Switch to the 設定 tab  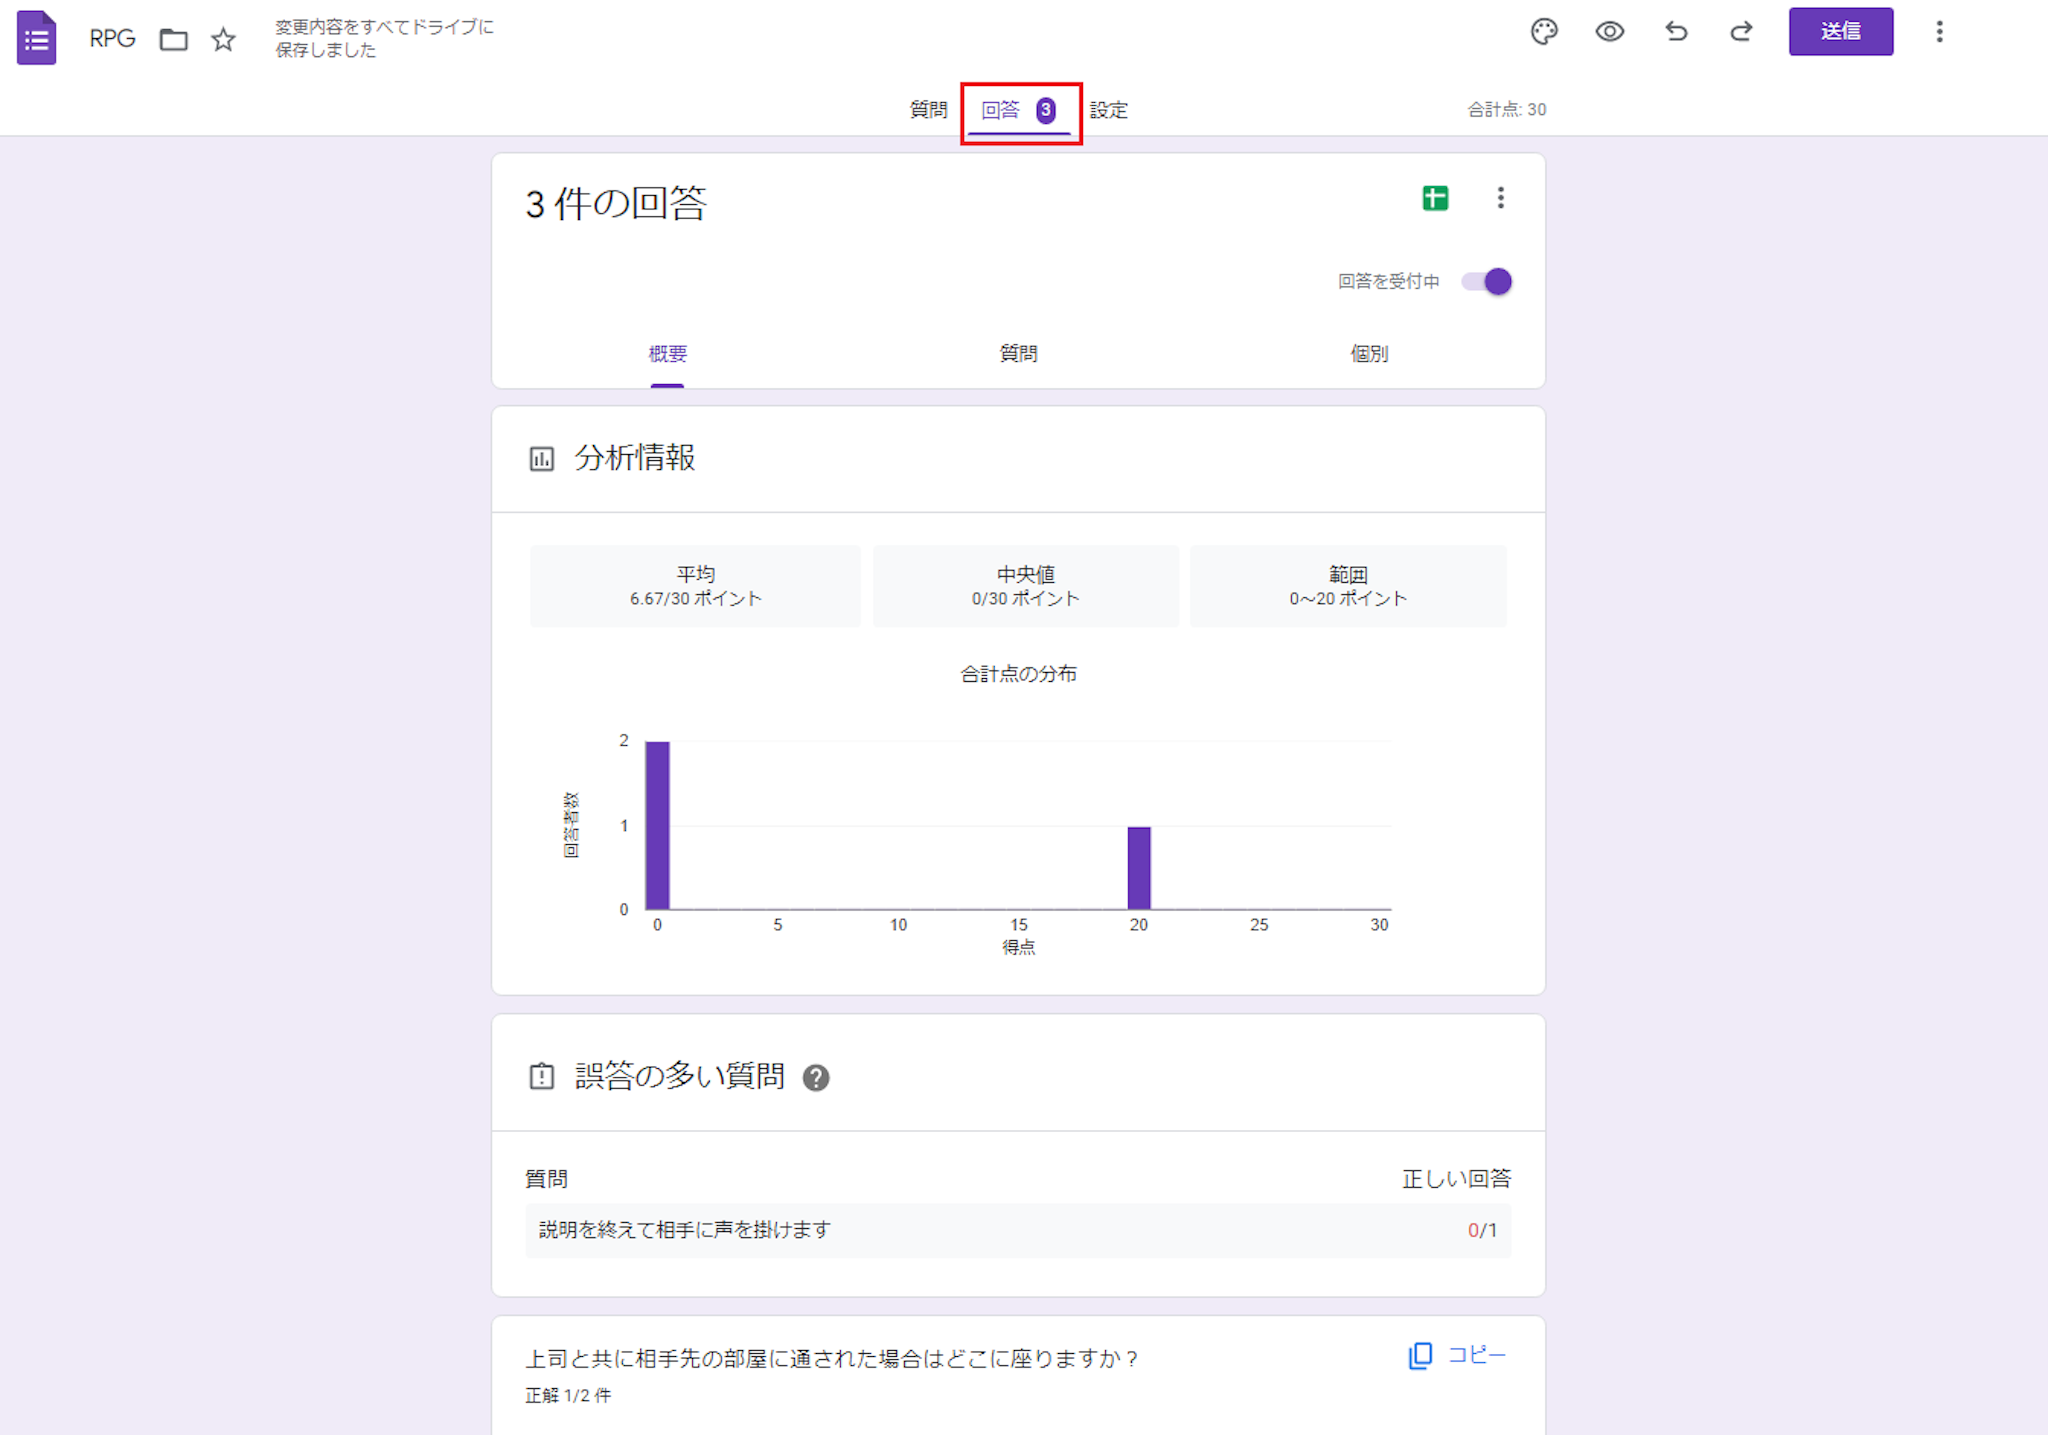(x=1109, y=110)
